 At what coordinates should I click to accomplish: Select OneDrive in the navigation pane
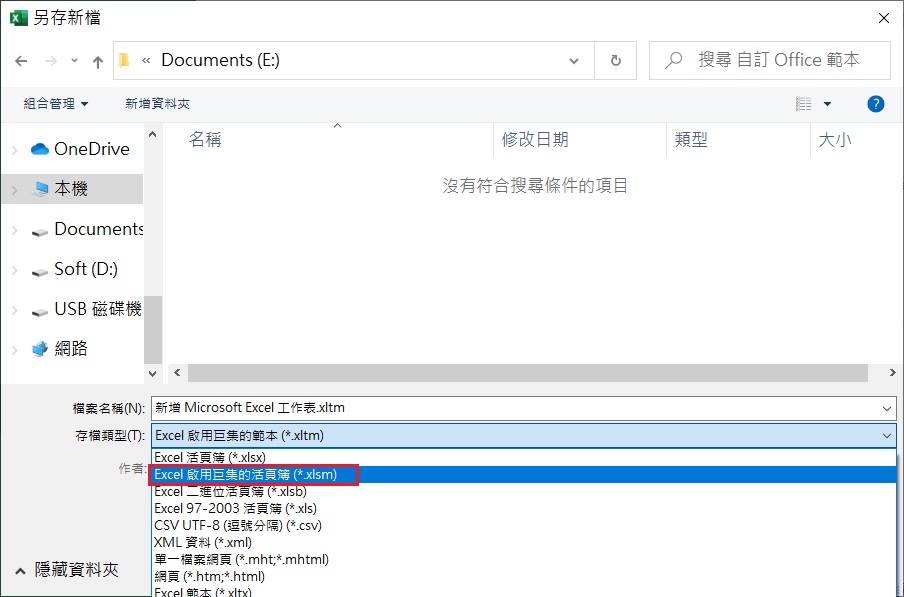(x=92, y=149)
